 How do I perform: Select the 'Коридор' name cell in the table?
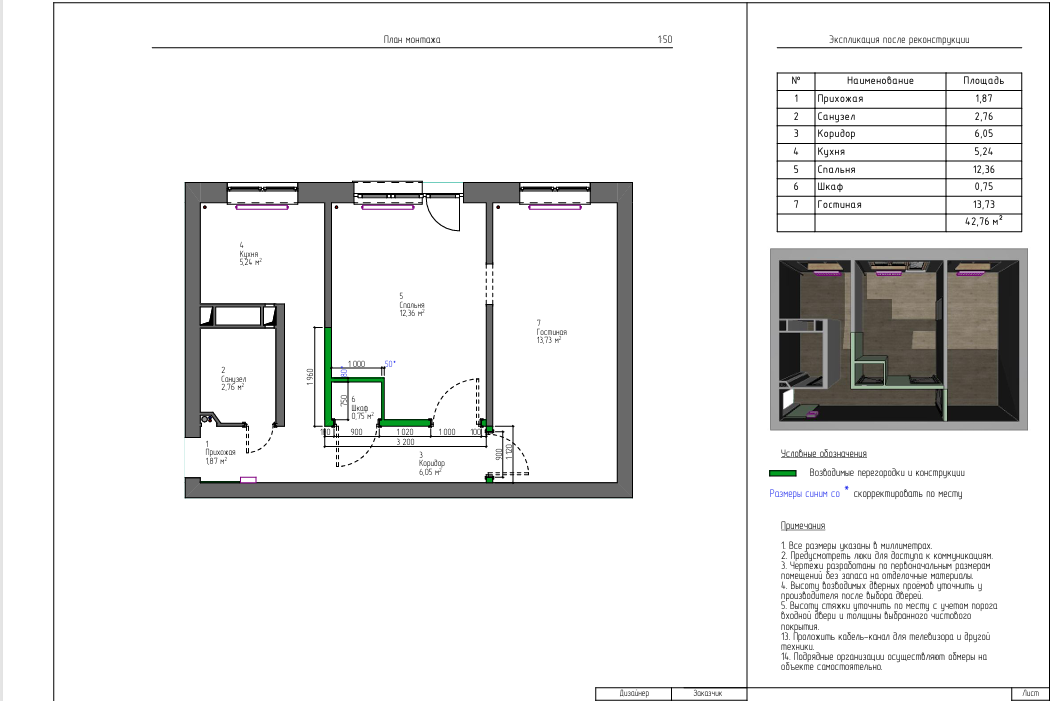(880, 134)
